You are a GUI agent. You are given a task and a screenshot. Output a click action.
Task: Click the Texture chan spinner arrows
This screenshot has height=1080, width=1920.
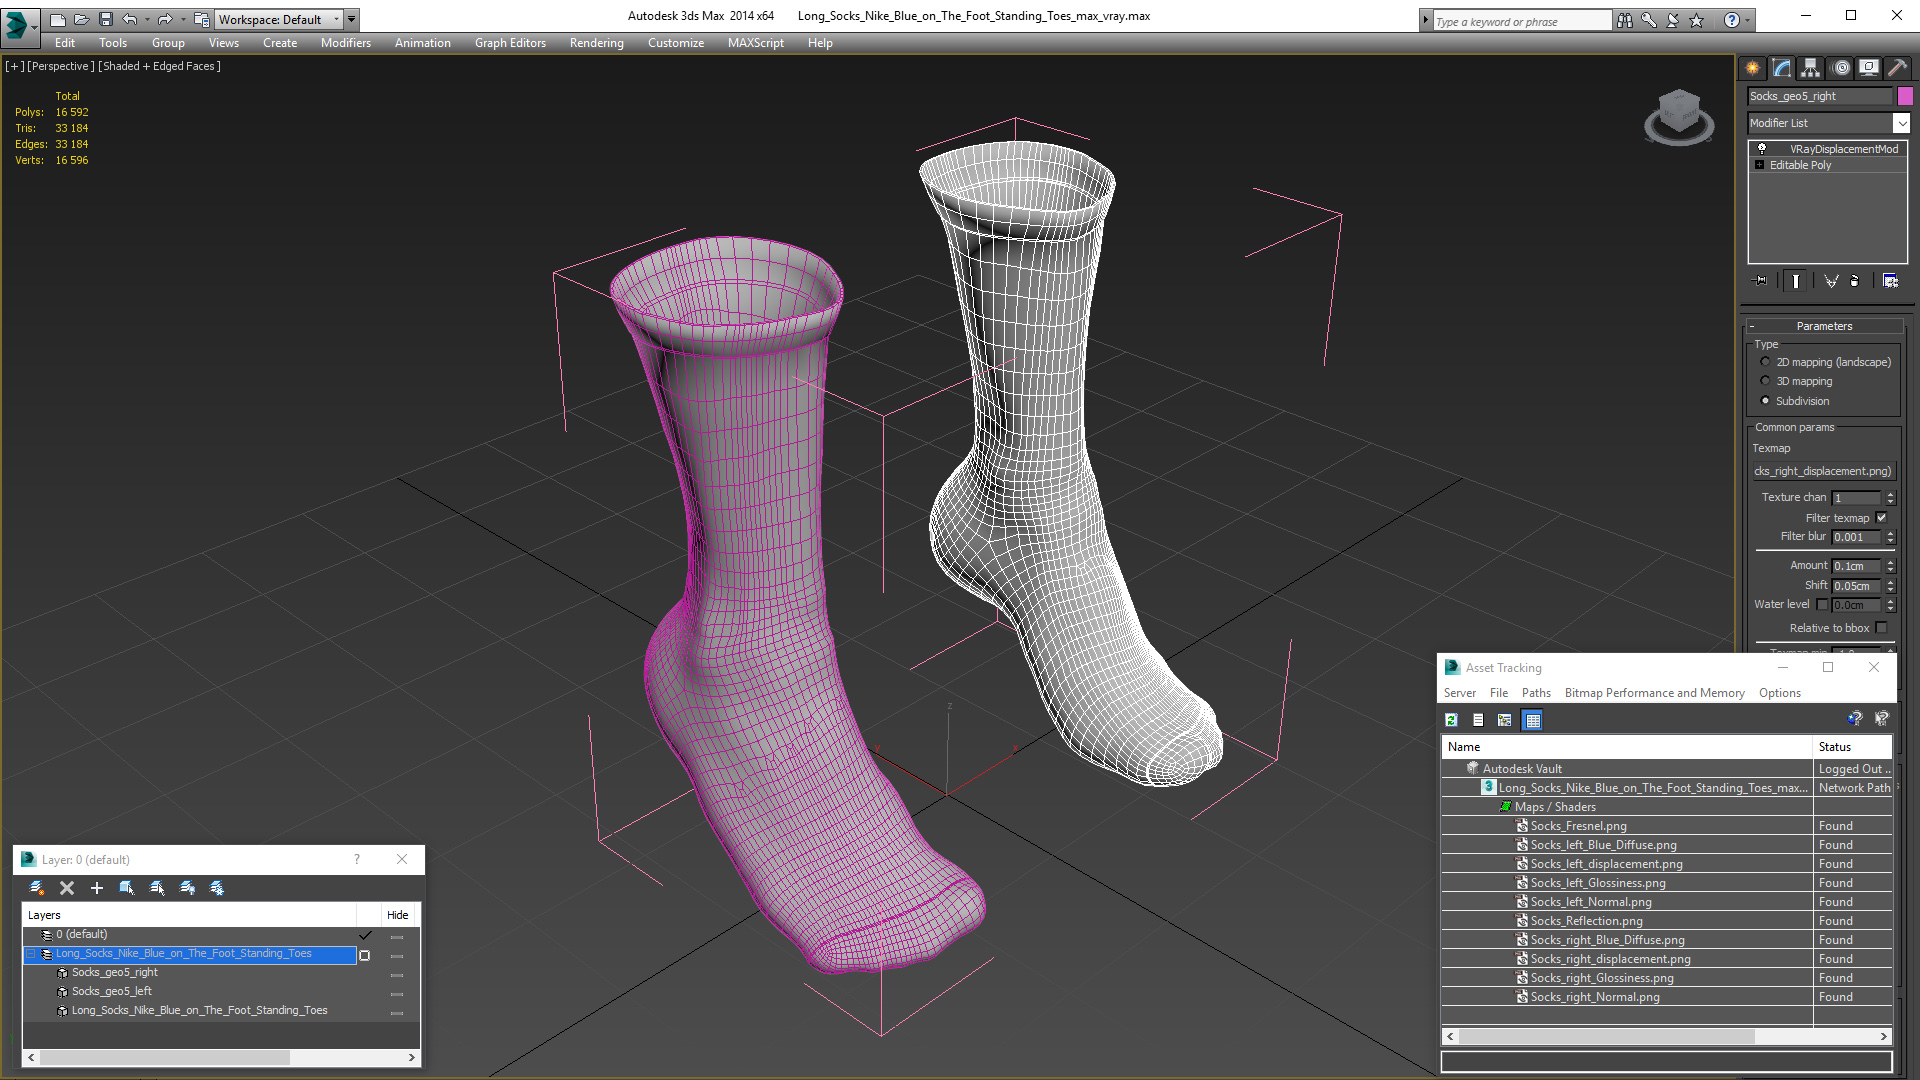point(1890,498)
